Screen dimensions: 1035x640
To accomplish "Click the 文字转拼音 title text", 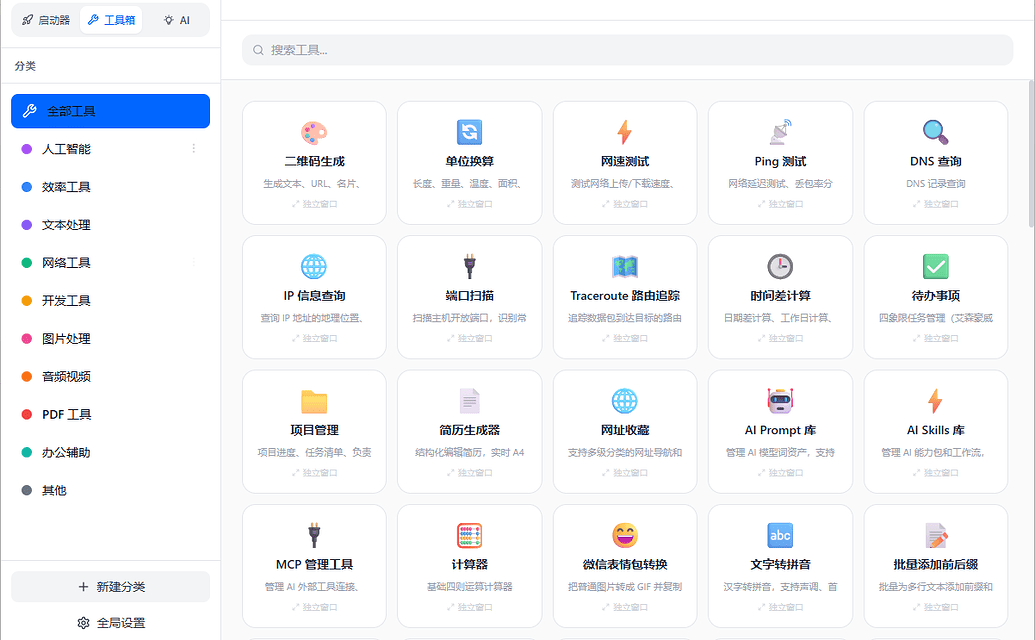I will [780, 565].
